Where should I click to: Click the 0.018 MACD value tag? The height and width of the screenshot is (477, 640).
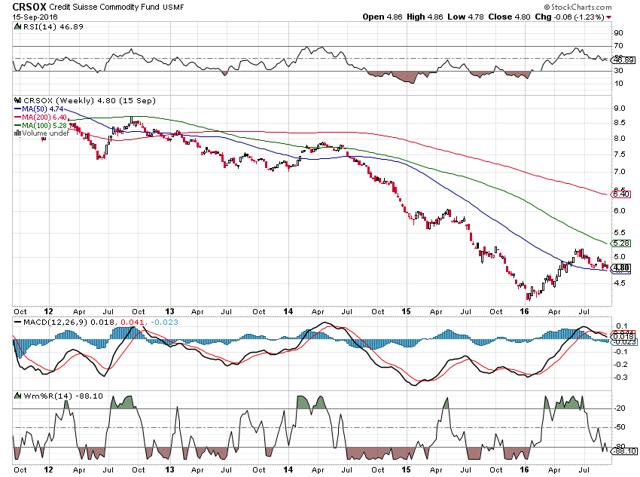tap(623, 337)
